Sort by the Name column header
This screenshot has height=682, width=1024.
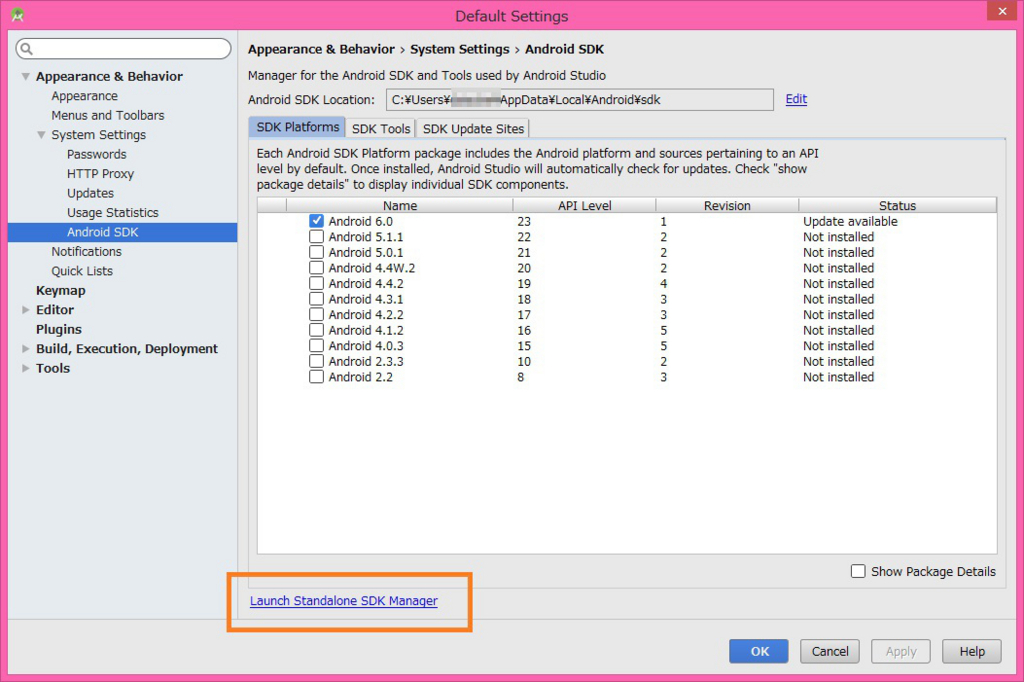pos(400,205)
